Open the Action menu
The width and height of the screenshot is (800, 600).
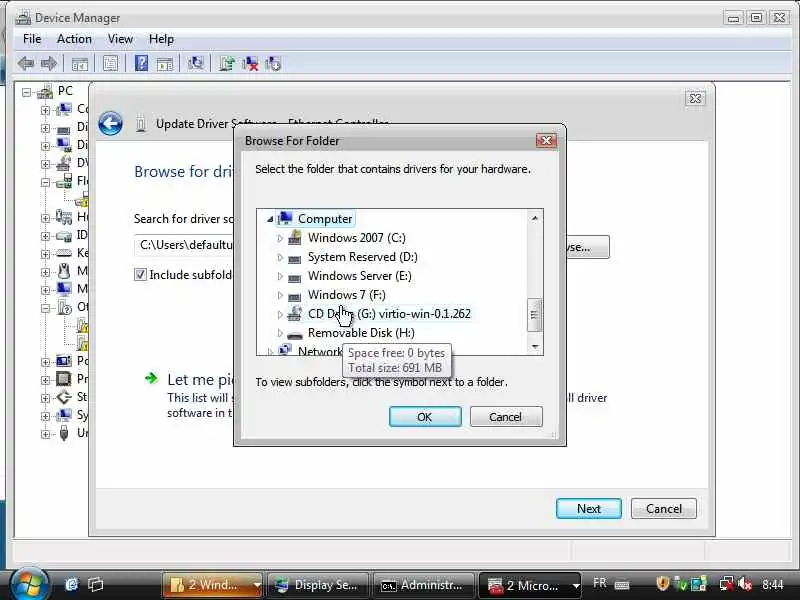[74, 39]
